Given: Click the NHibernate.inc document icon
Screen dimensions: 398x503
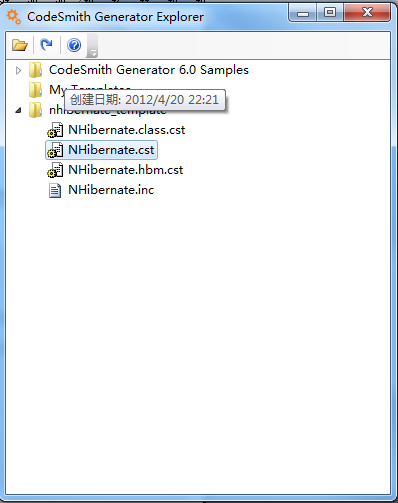Looking at the screenshot, I should [55, 191].
